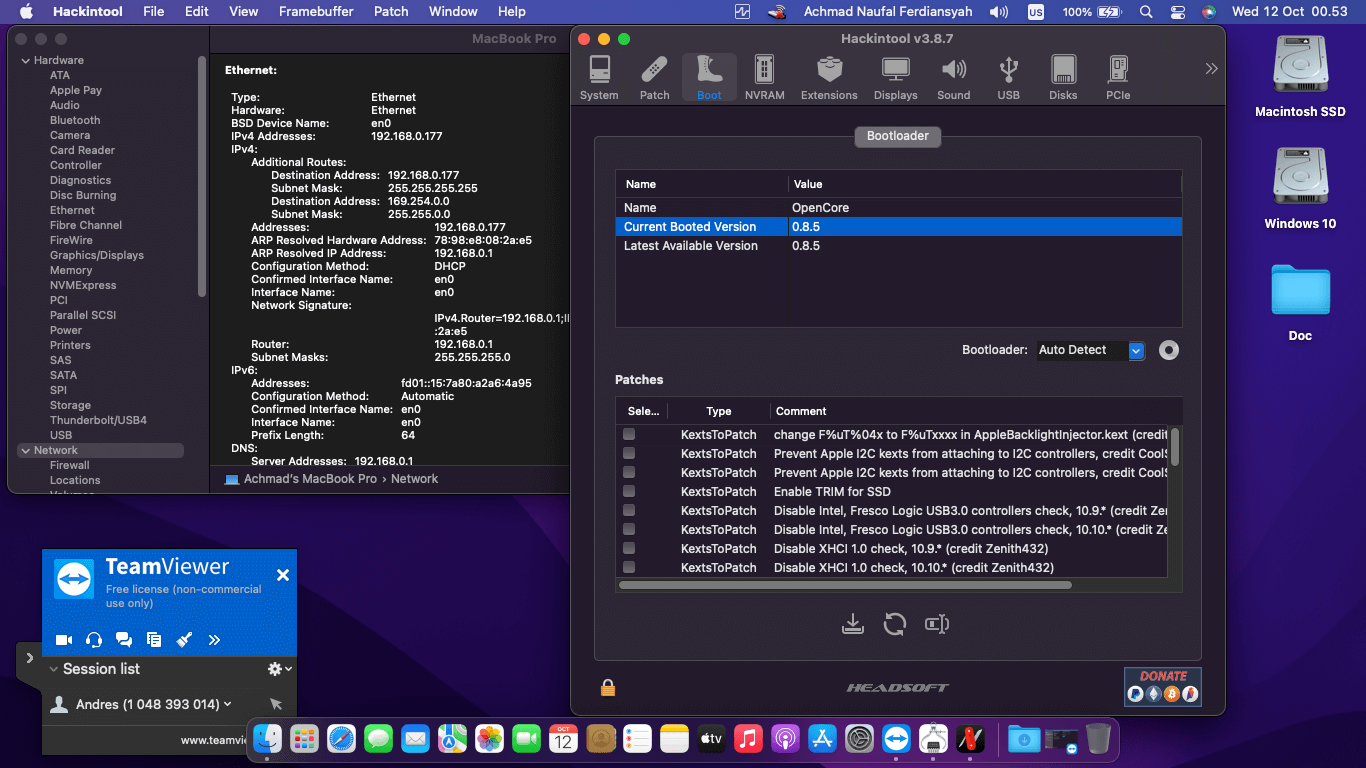The image size is (1366, 768).
Task: Select Firewall in System Information sidebar
Action: [70, 465]
